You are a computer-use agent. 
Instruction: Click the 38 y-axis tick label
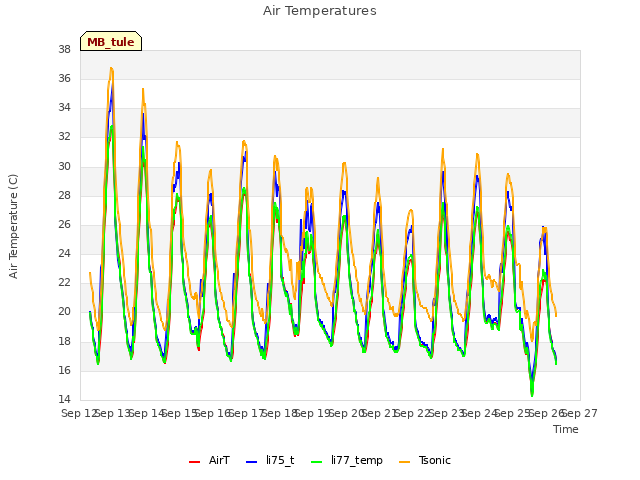click(x=64, y=49)
